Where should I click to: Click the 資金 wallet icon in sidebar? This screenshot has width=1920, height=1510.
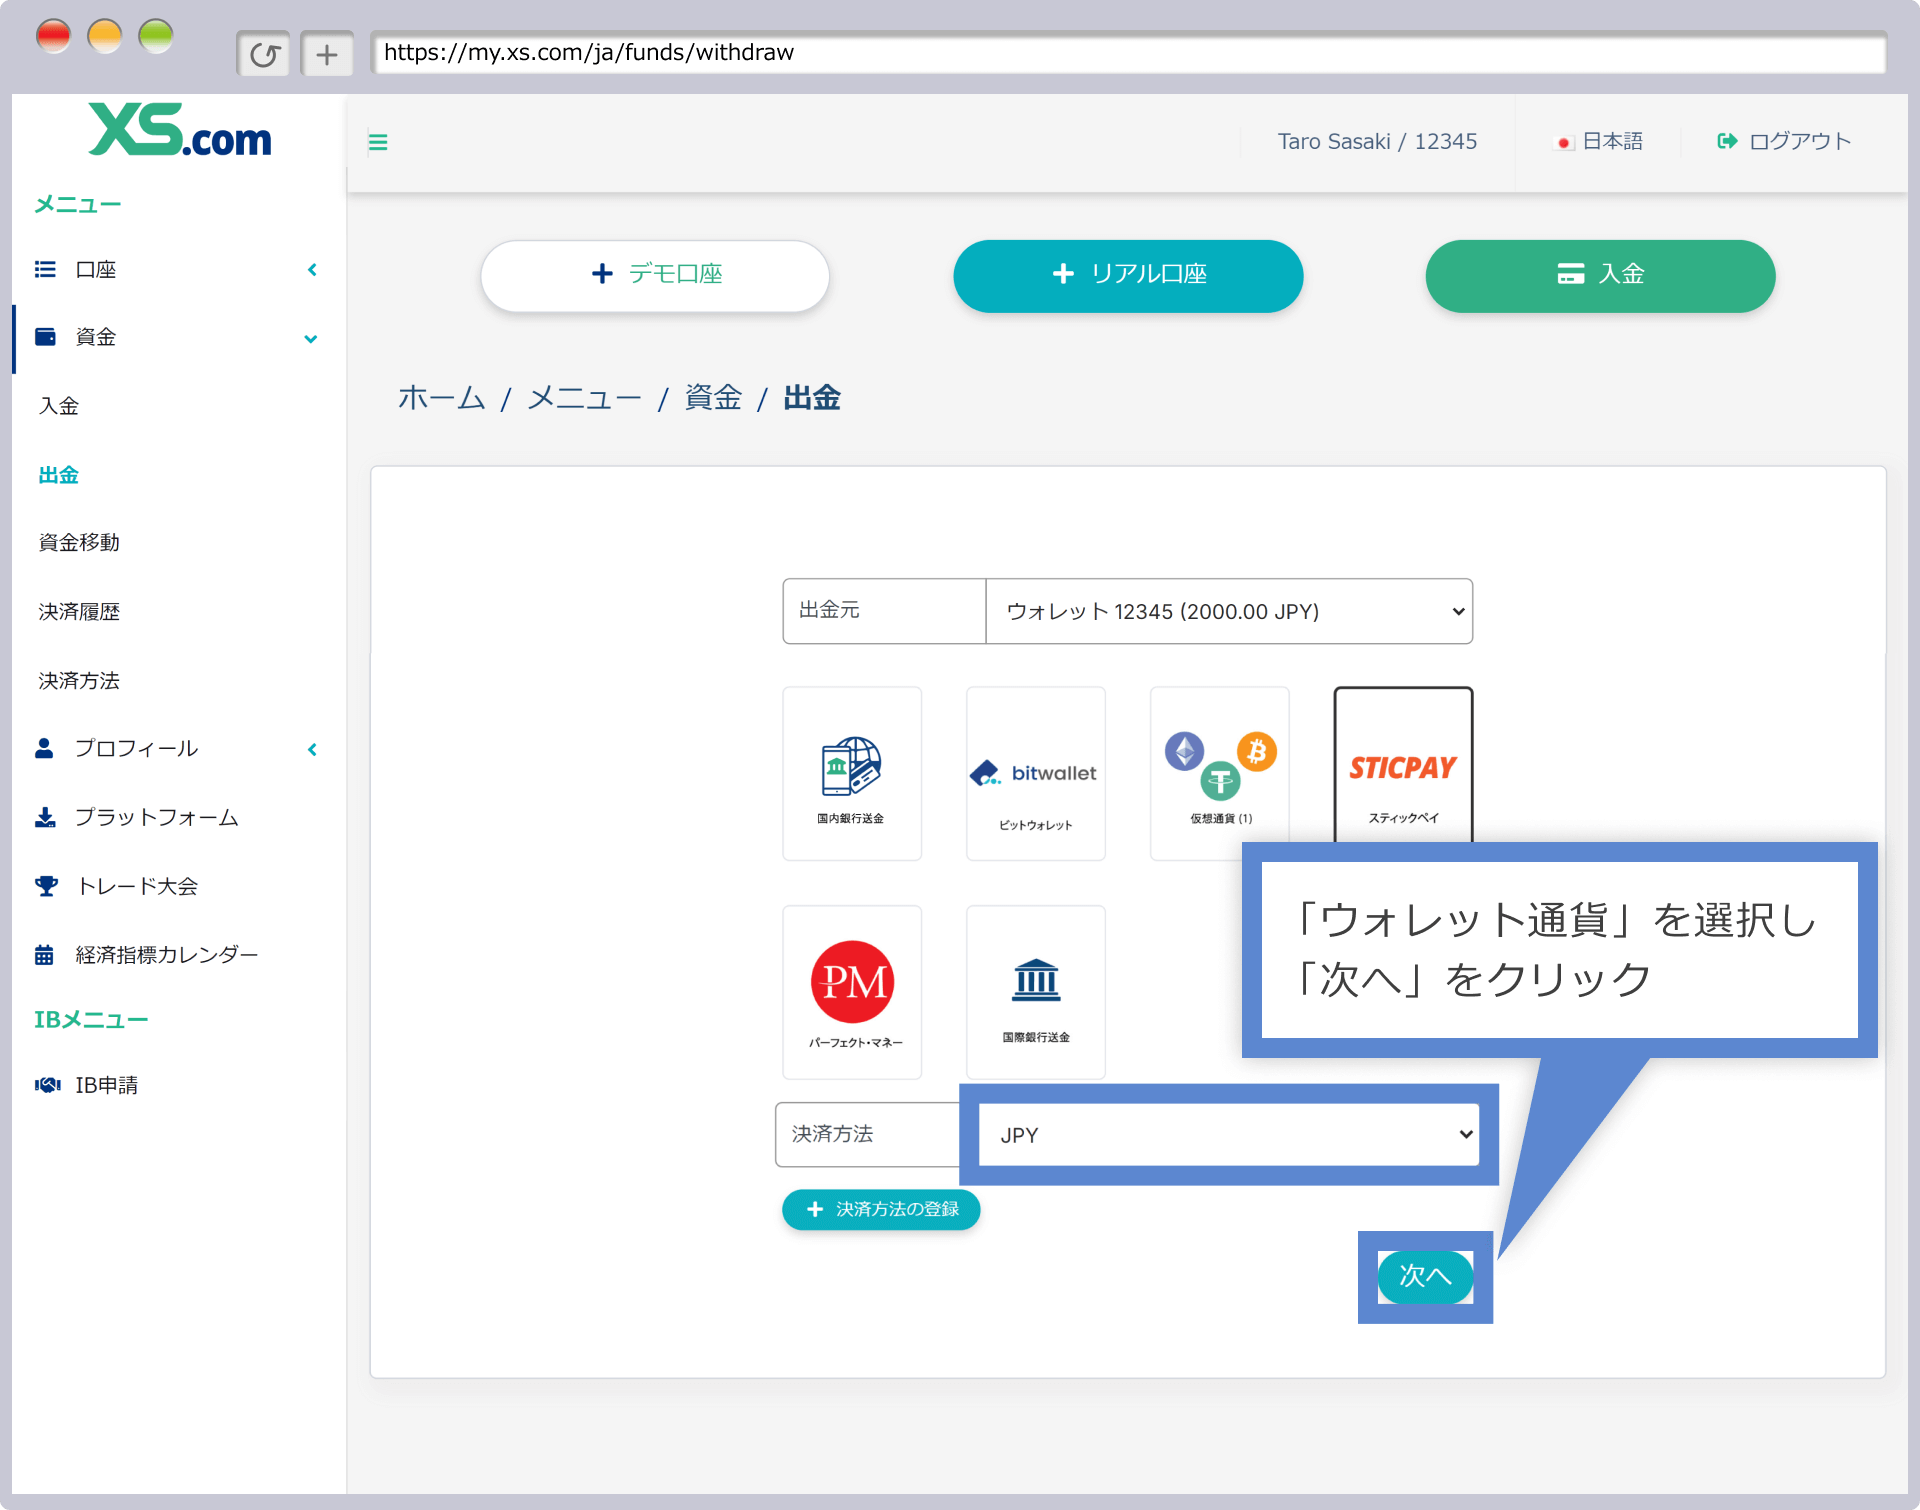(x=45, y=337)
